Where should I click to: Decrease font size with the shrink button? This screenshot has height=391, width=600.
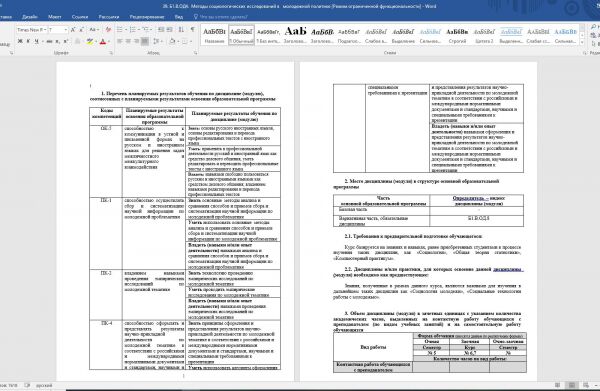coord(82,29)
